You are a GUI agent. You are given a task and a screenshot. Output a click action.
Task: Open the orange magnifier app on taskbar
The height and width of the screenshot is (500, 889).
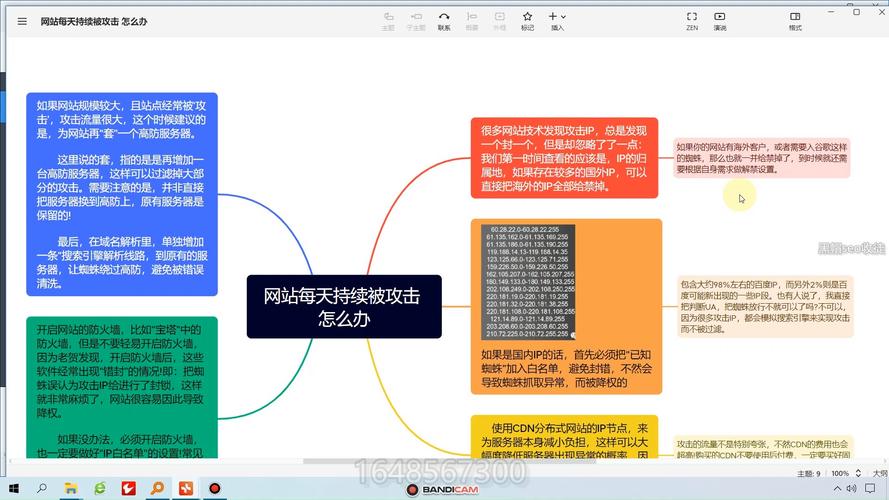pos(157,488)
